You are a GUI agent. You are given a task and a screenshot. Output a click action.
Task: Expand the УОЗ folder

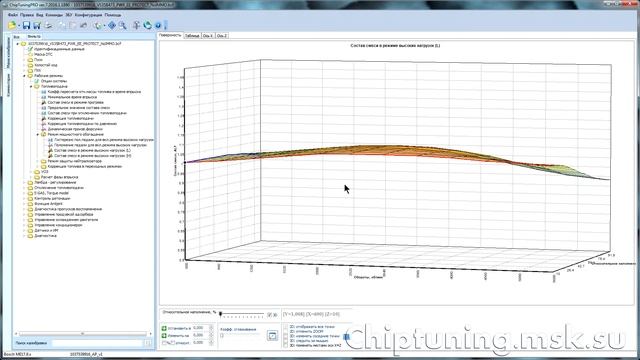(x=31, y=172)
